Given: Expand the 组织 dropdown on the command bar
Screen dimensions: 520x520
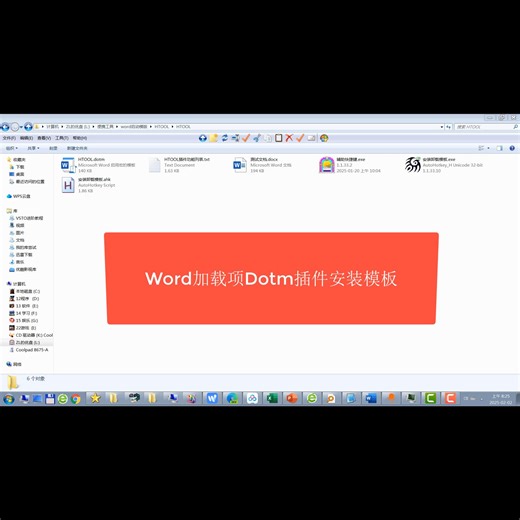Looking at the screenshot, I should tap(12, 148).
